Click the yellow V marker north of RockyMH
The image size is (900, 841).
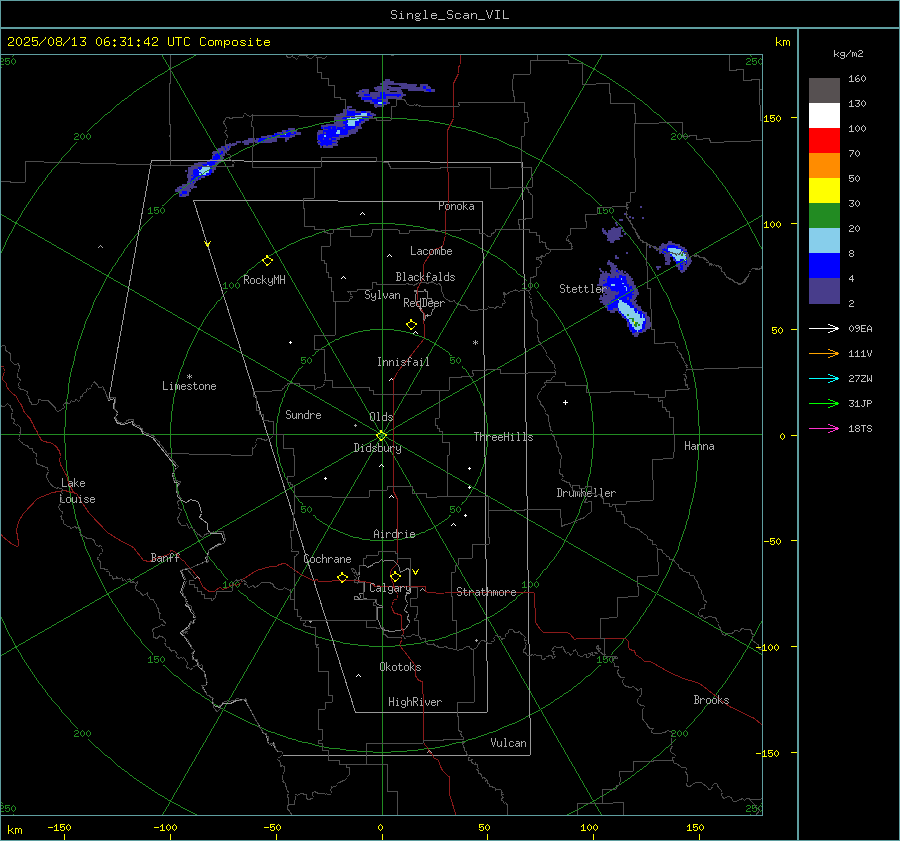(208, 244)
